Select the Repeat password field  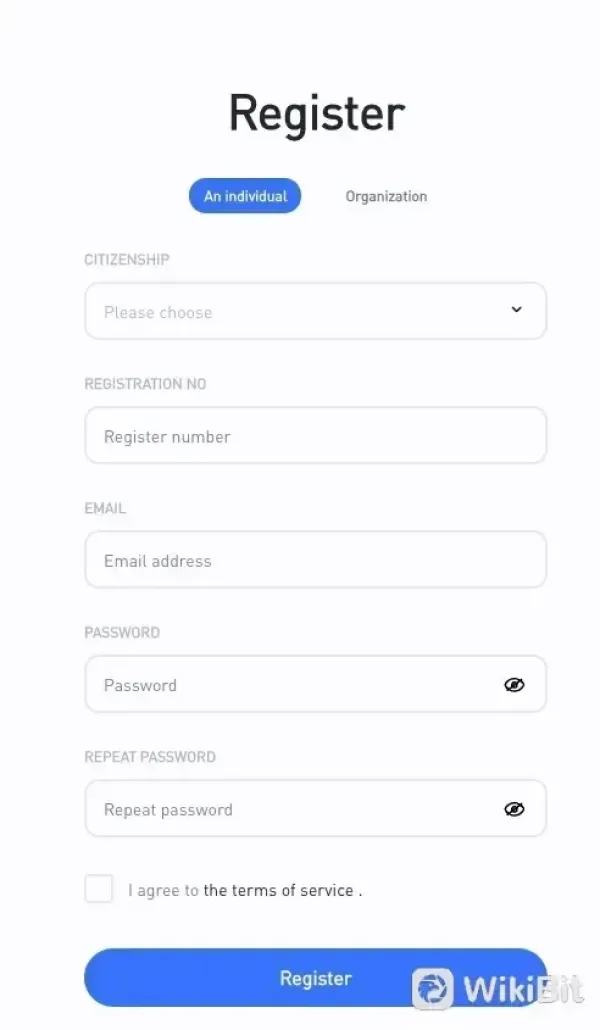[250, 808]
